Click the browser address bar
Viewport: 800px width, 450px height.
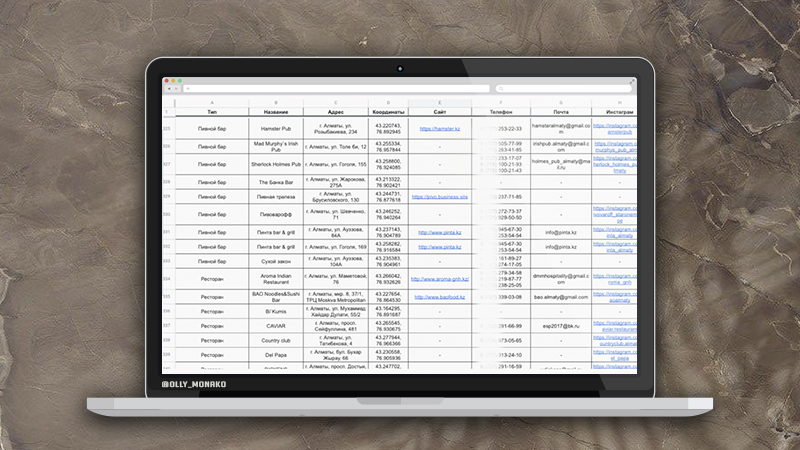click(337, 89)
